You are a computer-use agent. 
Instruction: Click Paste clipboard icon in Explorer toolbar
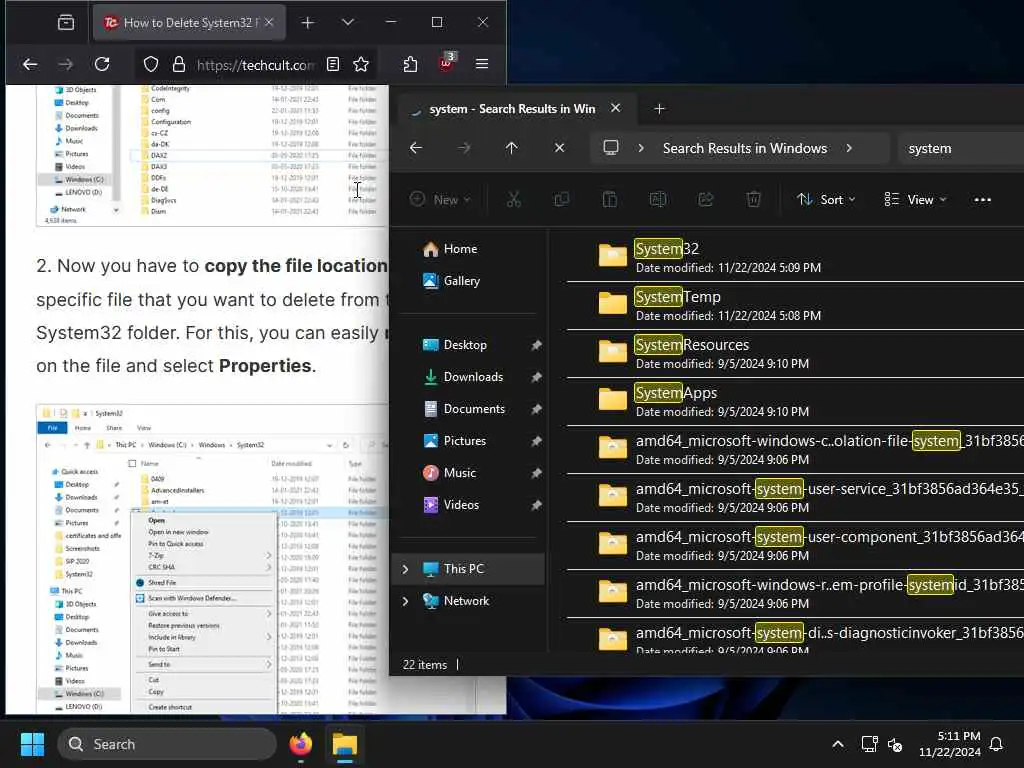point(609,199)
